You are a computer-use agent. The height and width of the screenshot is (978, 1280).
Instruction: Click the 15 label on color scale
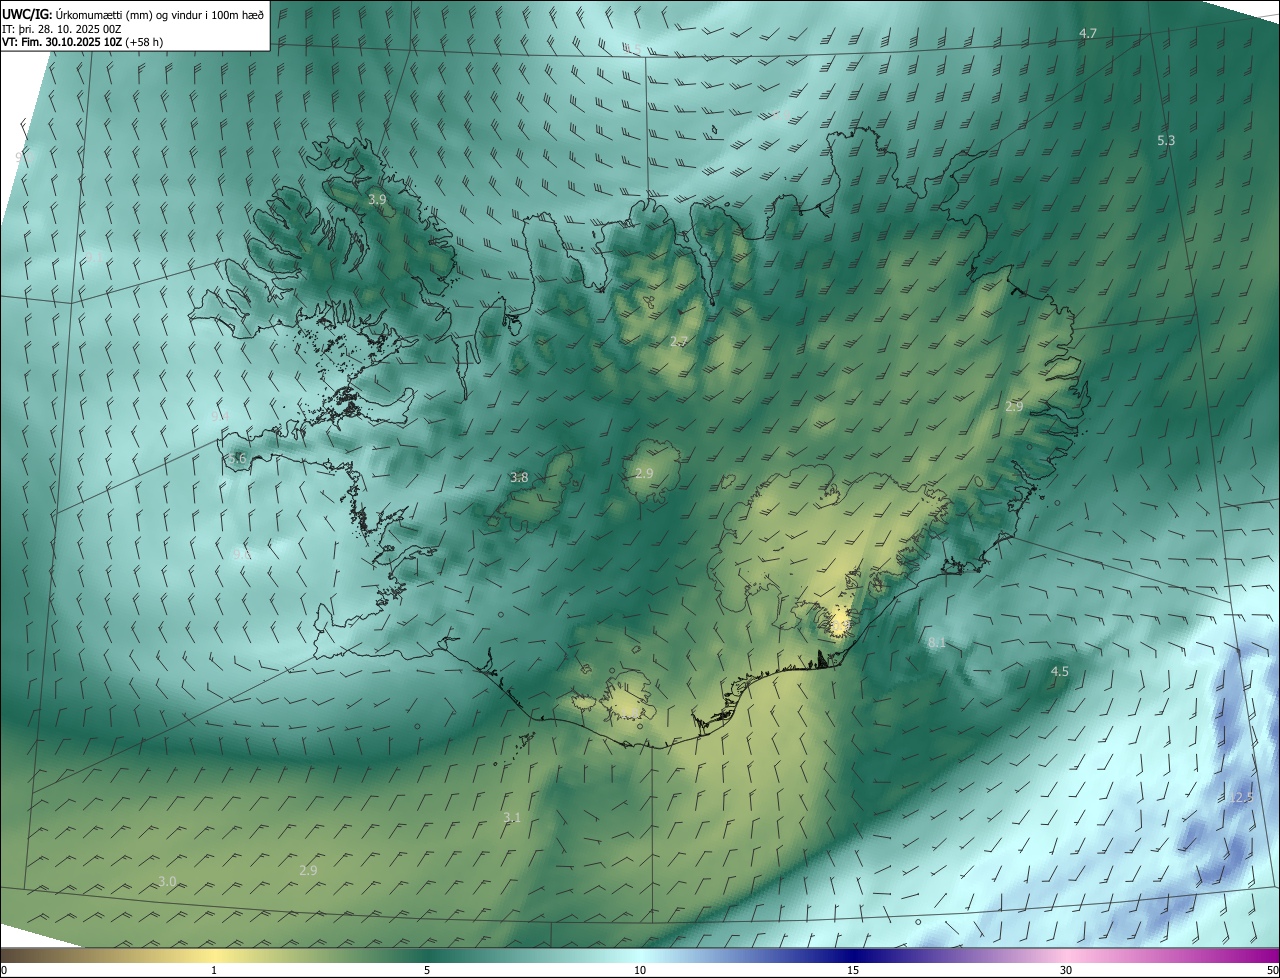tap(853, 971)
